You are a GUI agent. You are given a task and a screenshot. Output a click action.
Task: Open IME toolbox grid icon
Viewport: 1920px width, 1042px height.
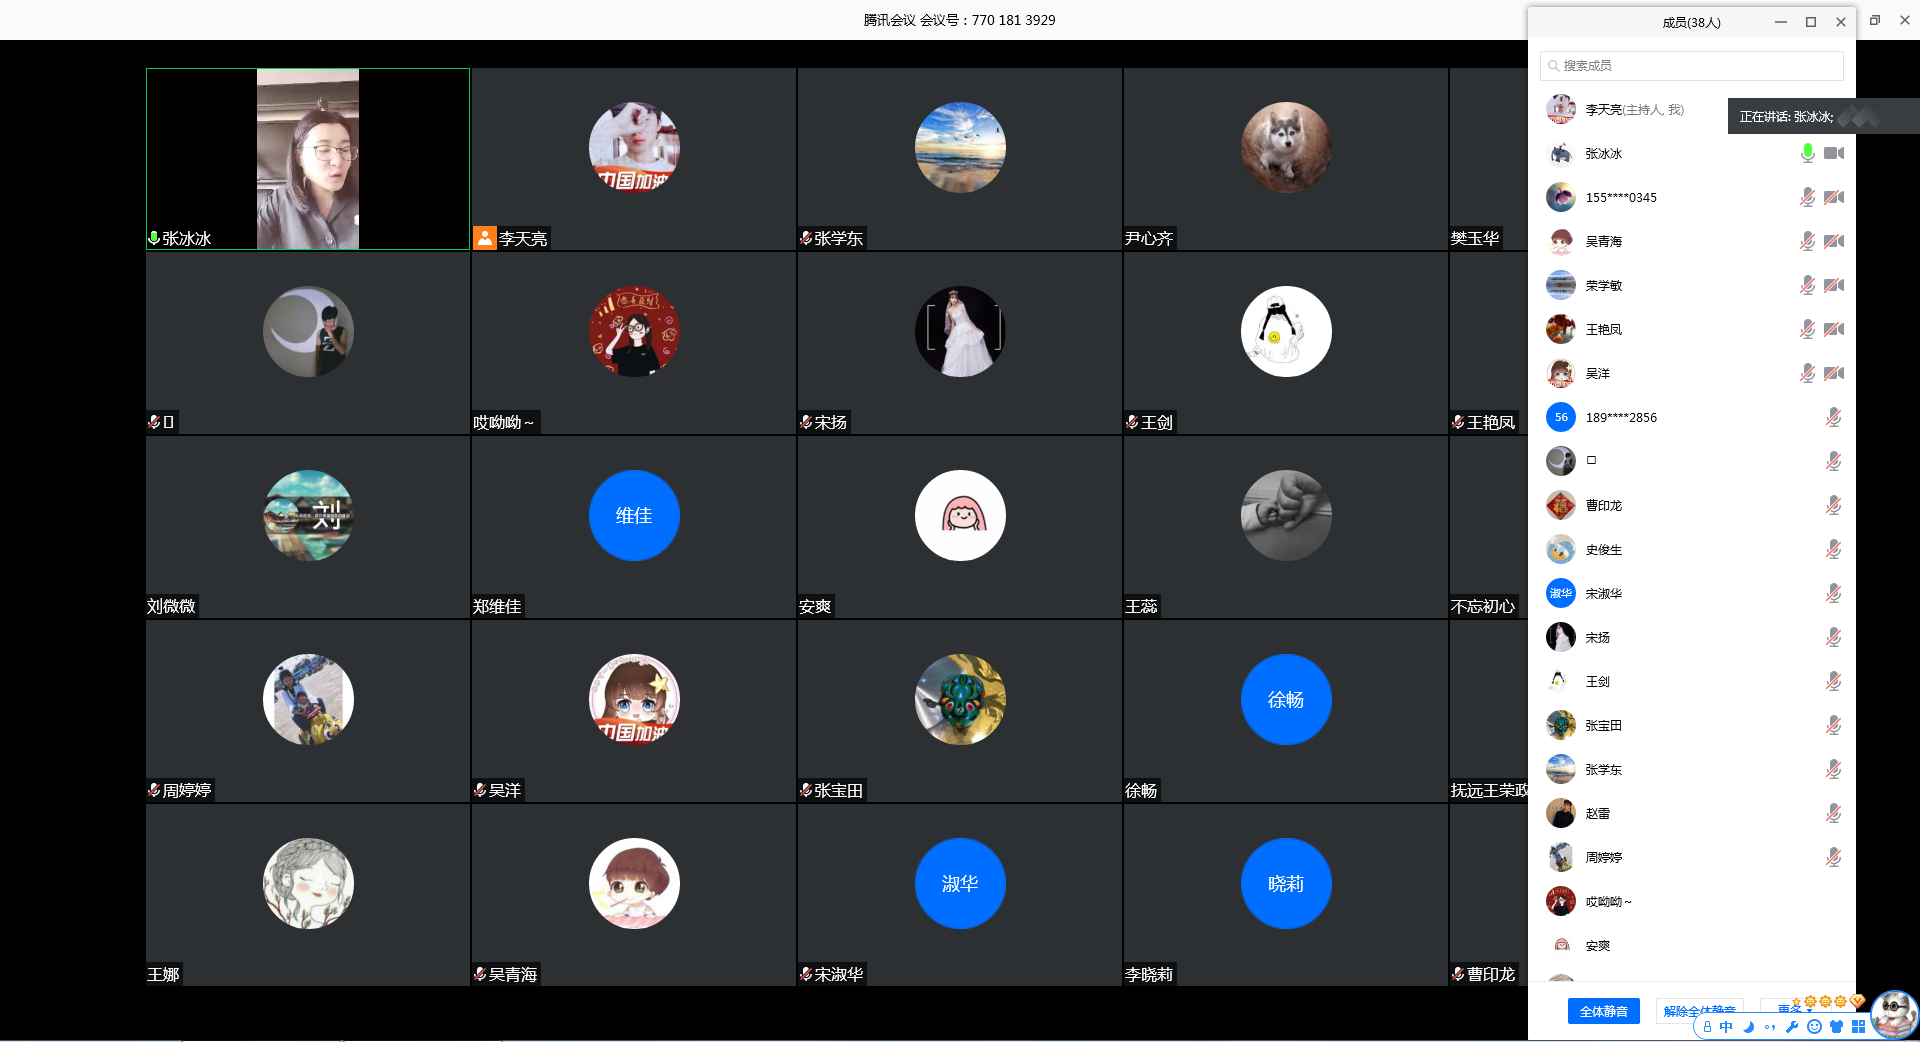(1858, 1027)
